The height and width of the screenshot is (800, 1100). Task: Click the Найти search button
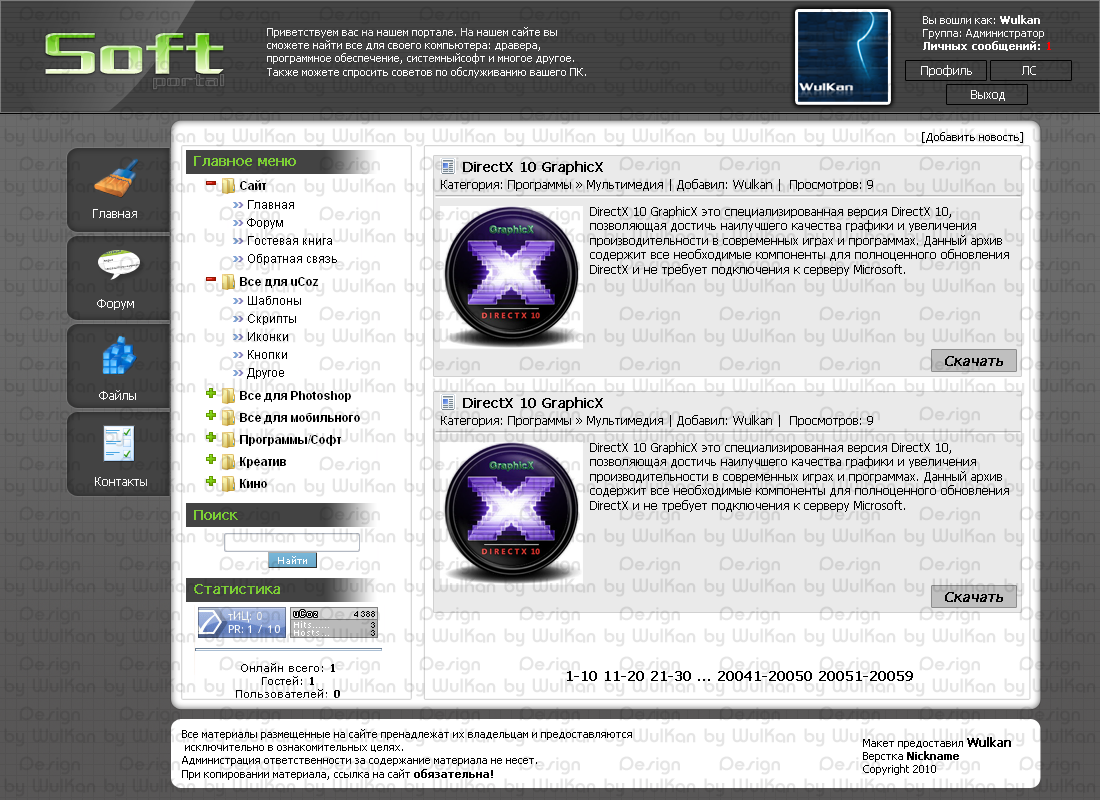tap(293, 560)
